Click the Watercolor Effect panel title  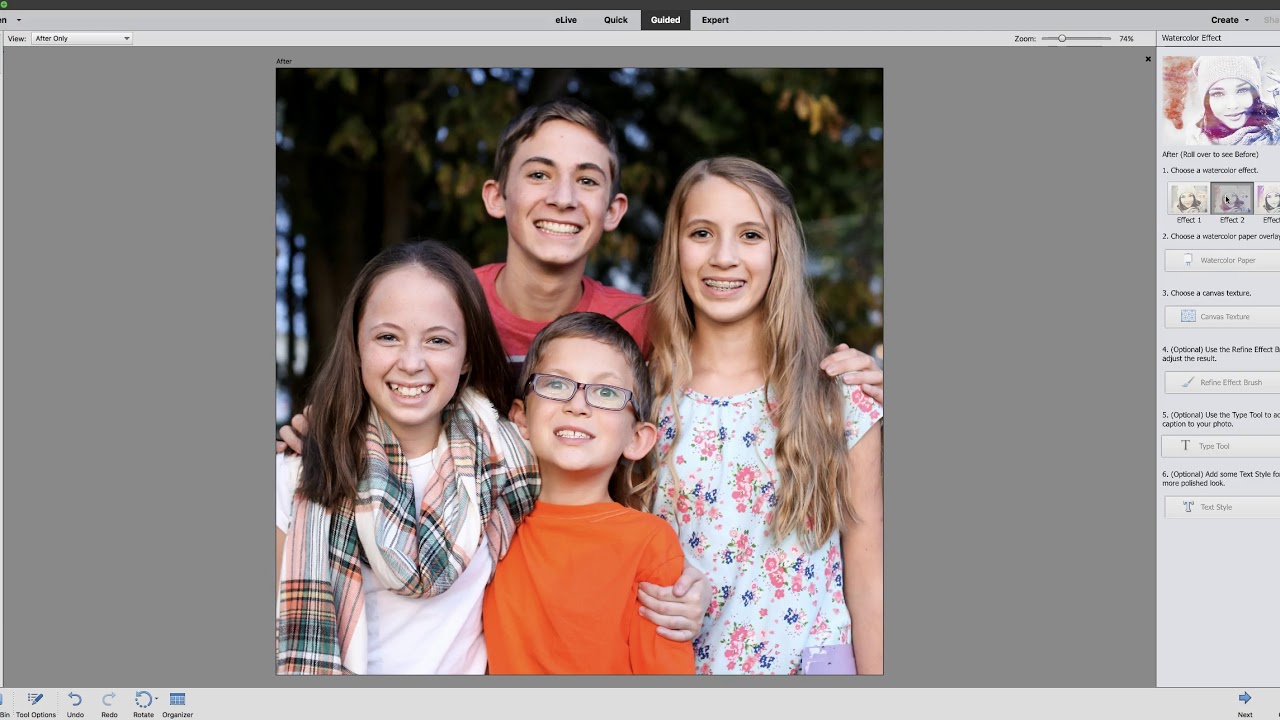point(1191,38)
